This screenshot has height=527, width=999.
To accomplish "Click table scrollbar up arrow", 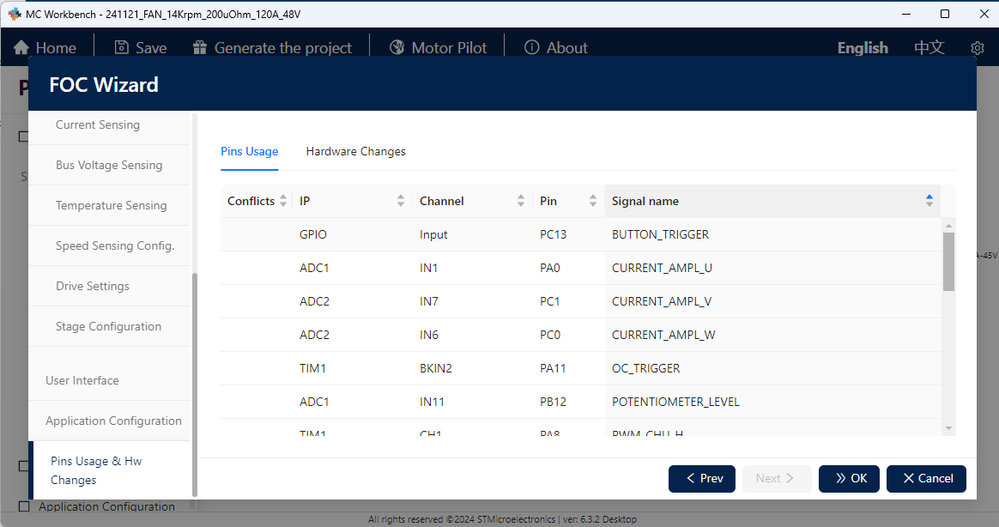I will point(949,226).
